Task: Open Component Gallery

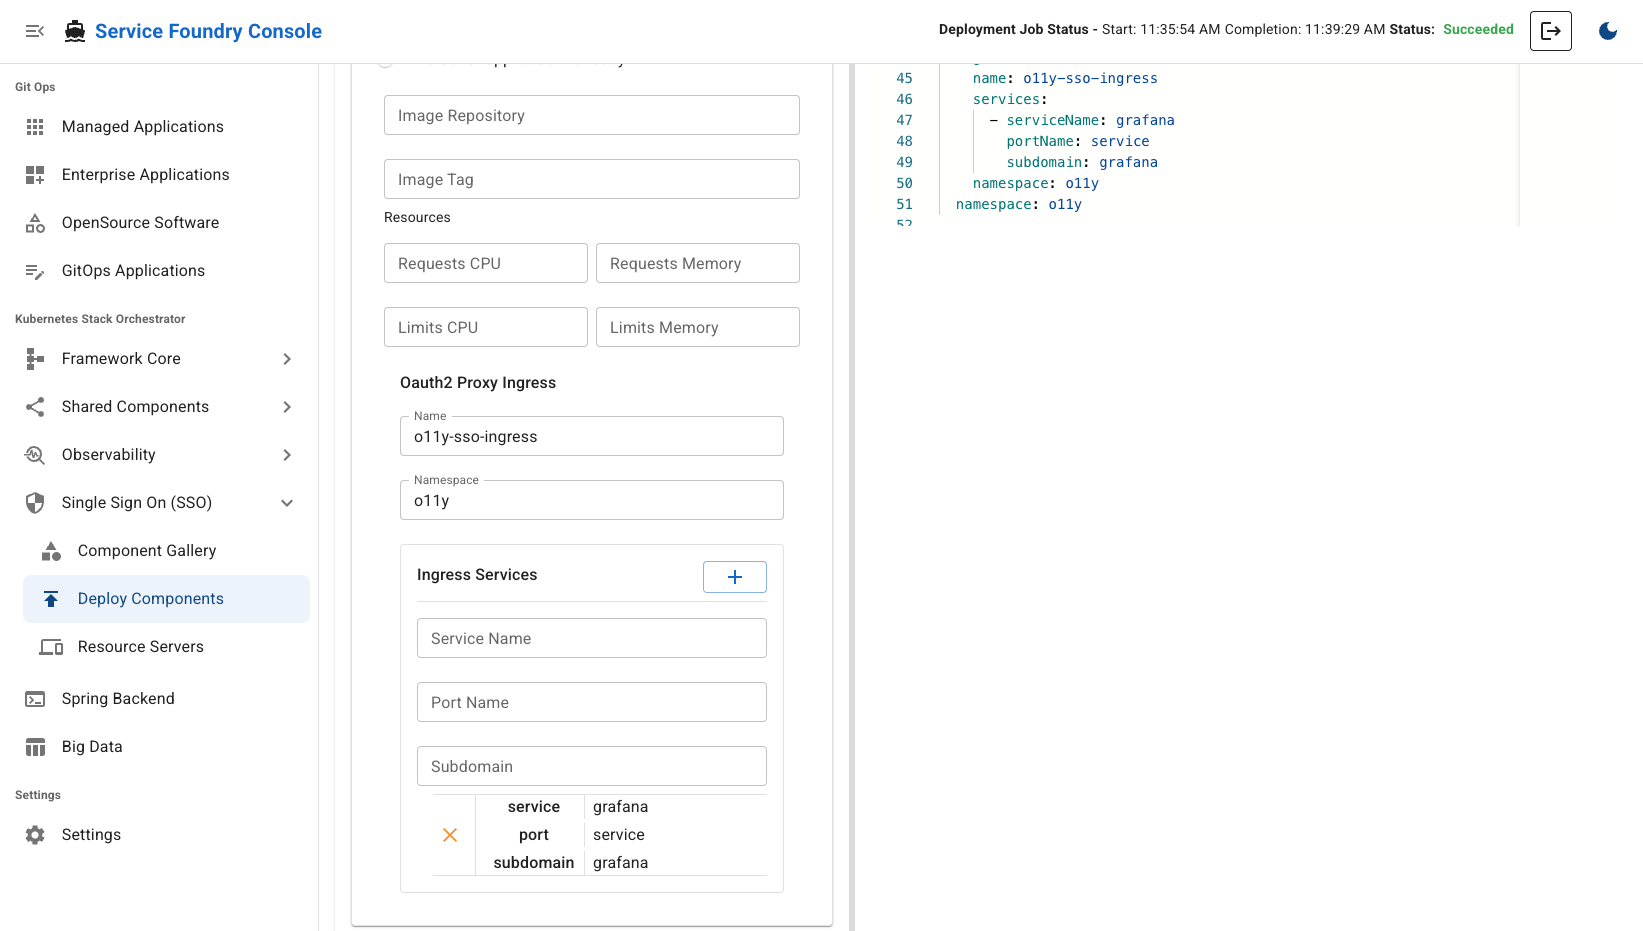Action: (147, 551)
